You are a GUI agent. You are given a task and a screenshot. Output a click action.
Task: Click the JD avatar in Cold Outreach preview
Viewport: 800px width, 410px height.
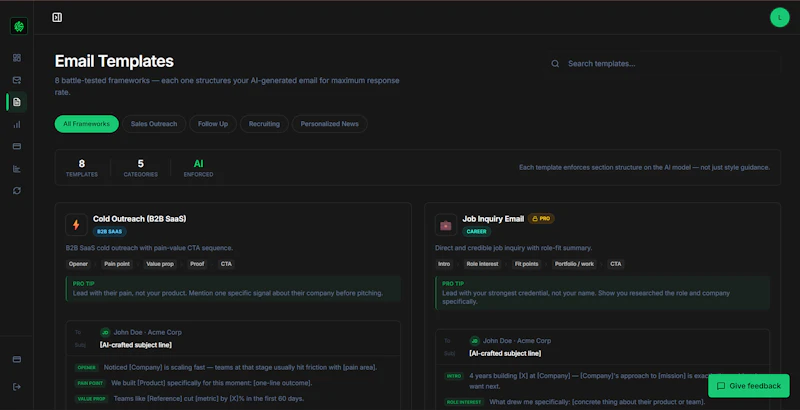[105, 332]
